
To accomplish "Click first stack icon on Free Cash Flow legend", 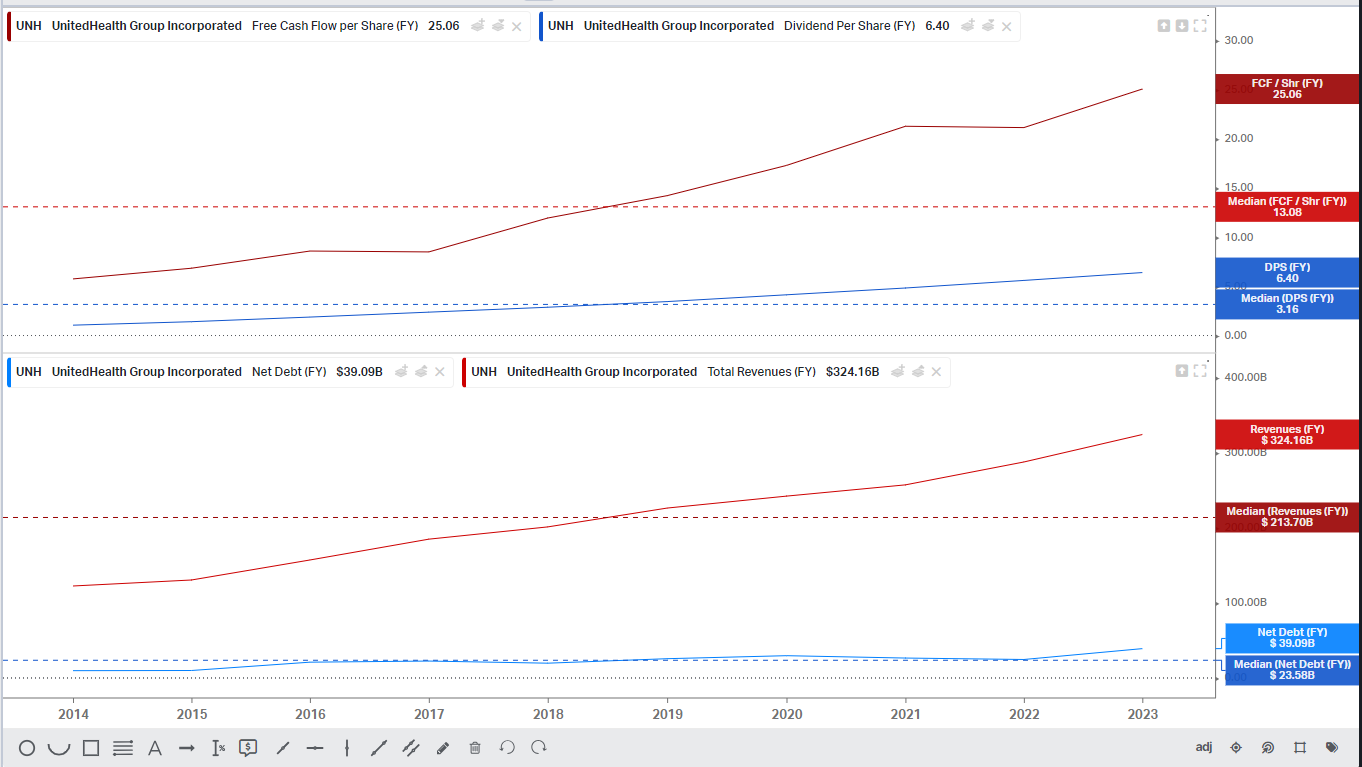I will point(478,26).
